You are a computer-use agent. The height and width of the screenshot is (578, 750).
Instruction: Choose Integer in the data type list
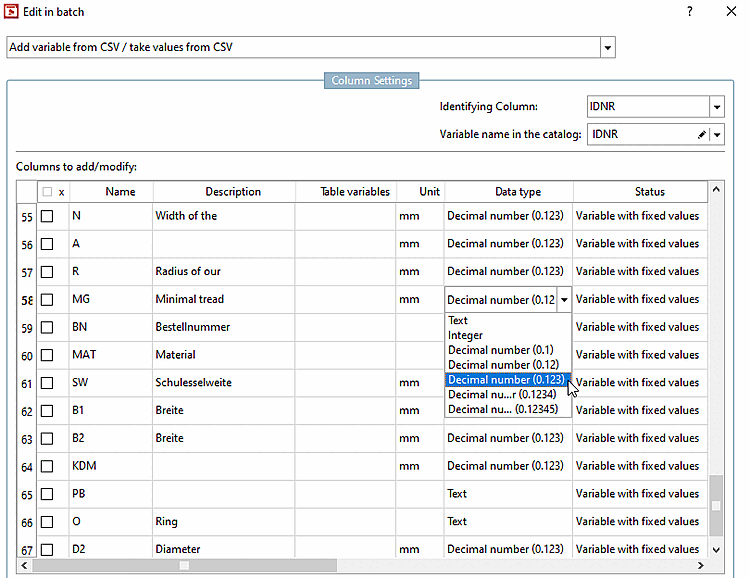(x=466, y=336)
